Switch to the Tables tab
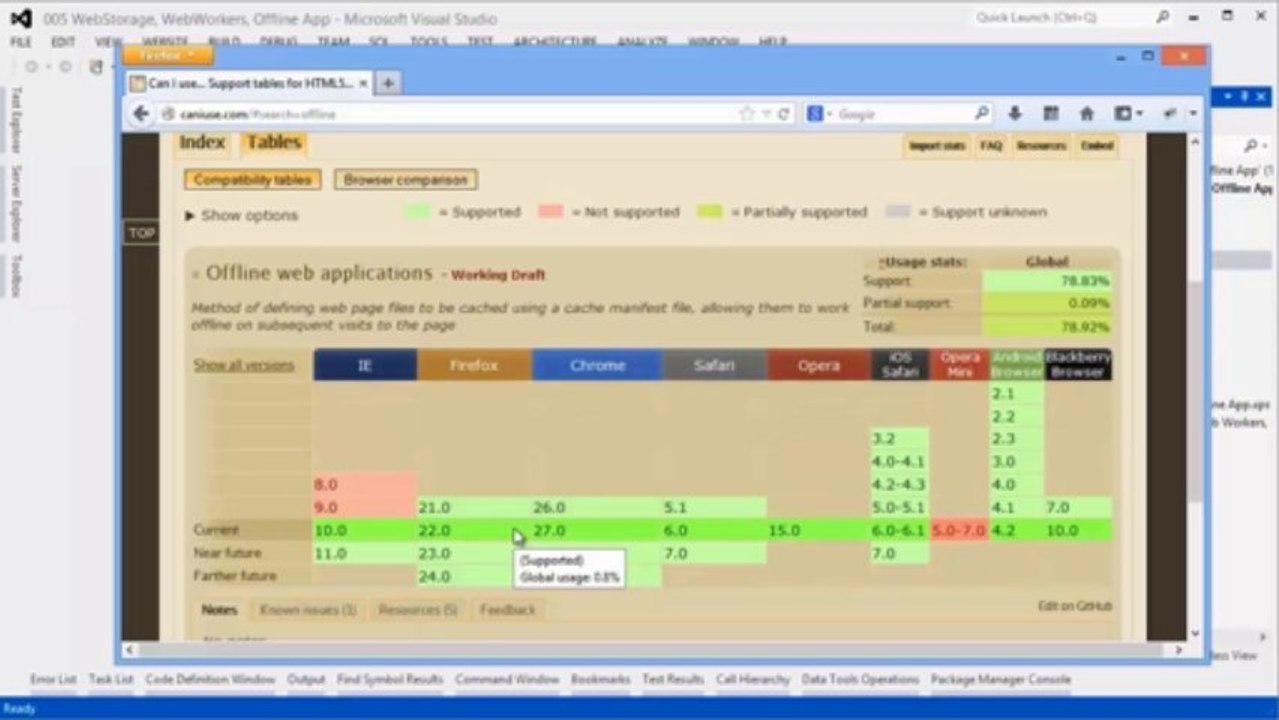The image size is (1279, 720). tap(273, 143)
